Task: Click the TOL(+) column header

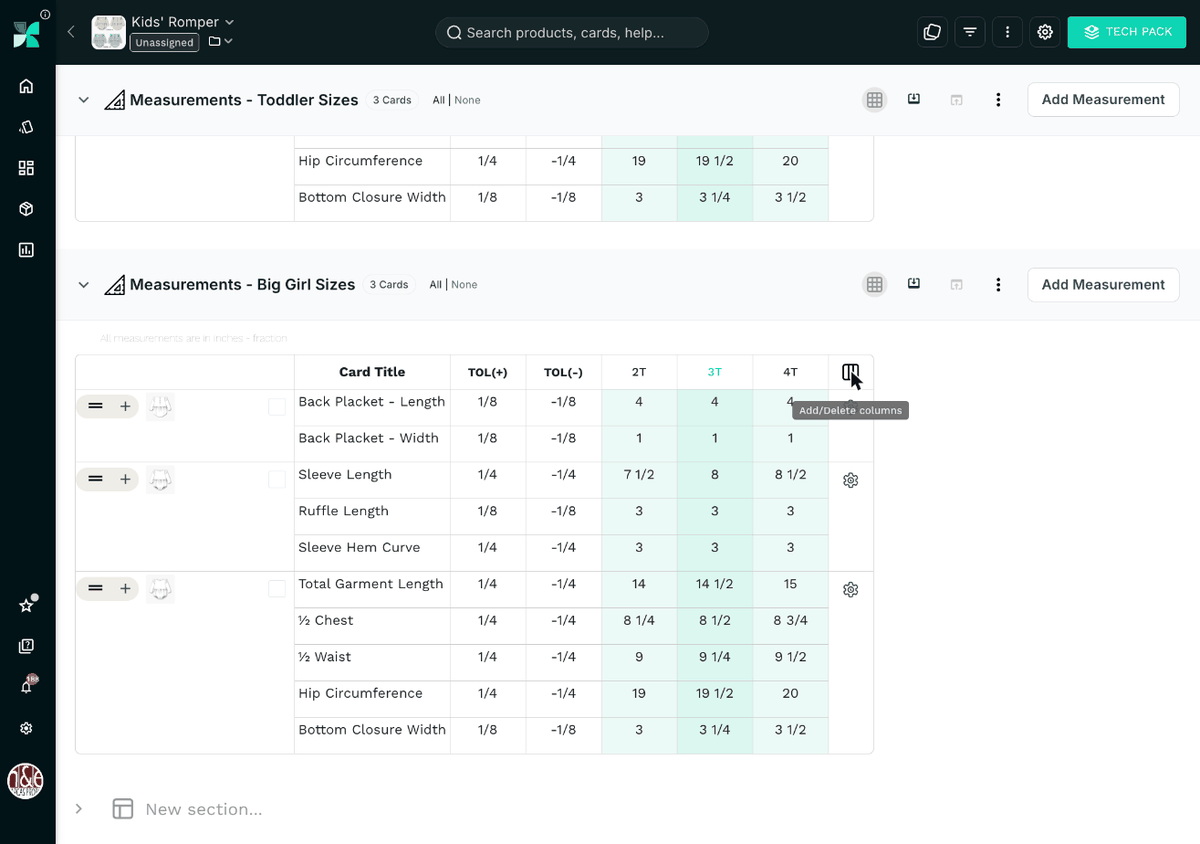Action: pyautogui.click(x=488, y=372)
